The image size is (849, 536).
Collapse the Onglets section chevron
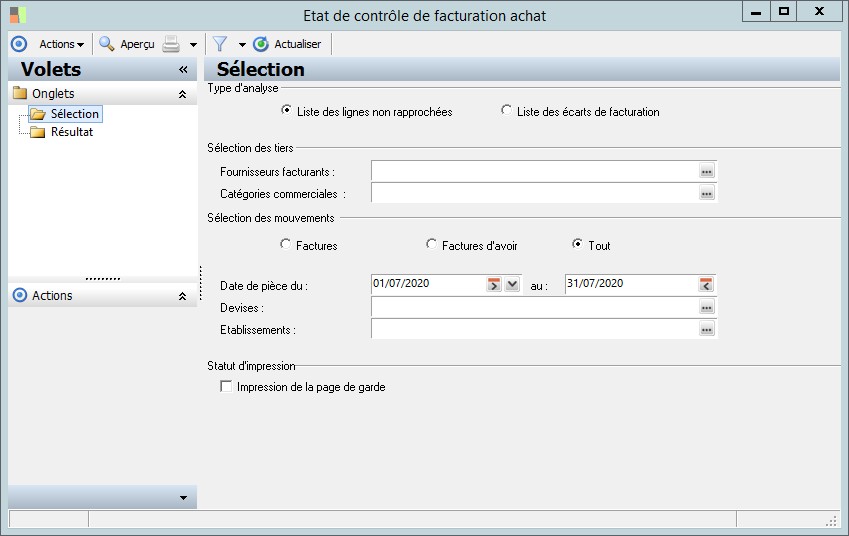point(182,94)
